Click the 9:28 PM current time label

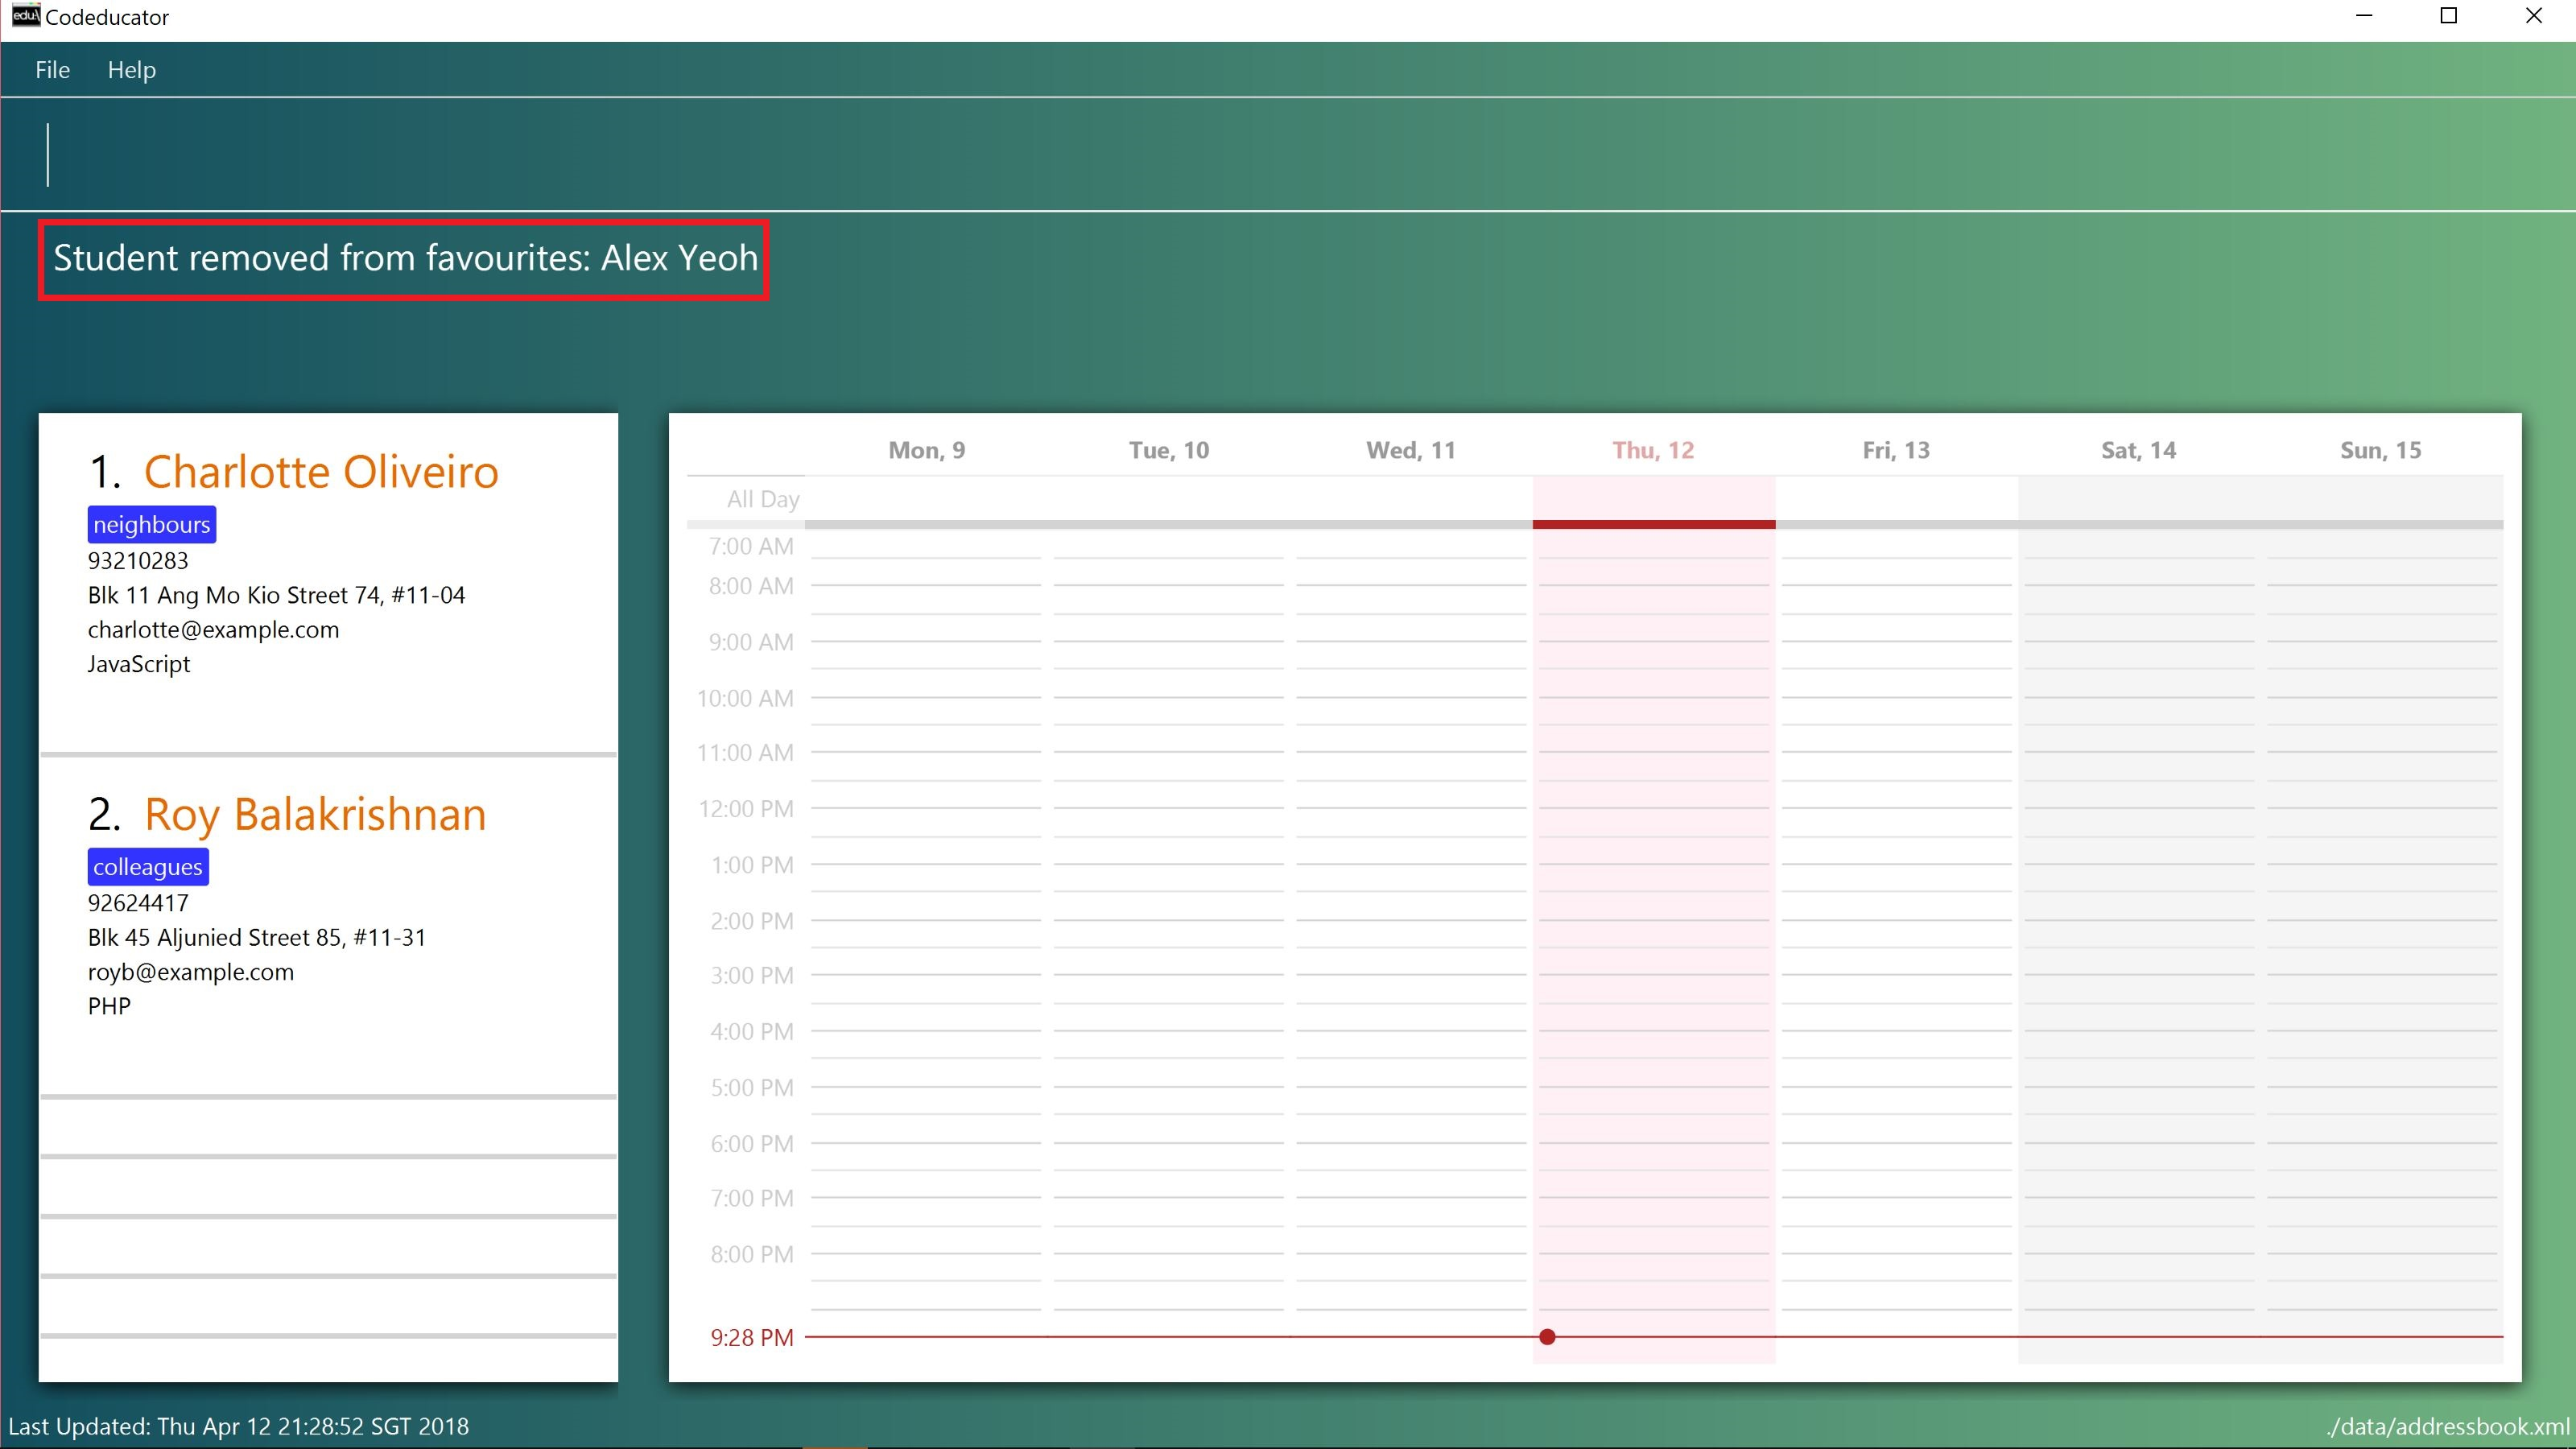pos(752,1337)
